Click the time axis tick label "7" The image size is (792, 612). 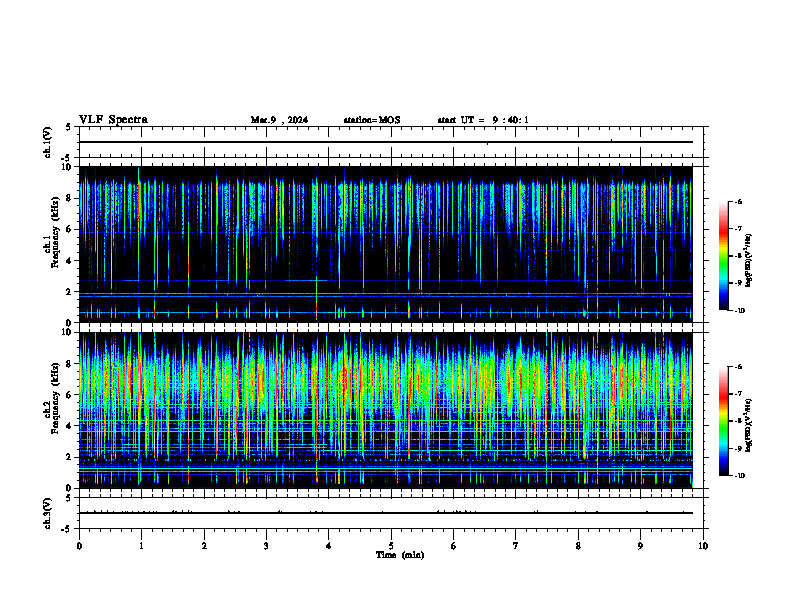click(x=516, y=546)
